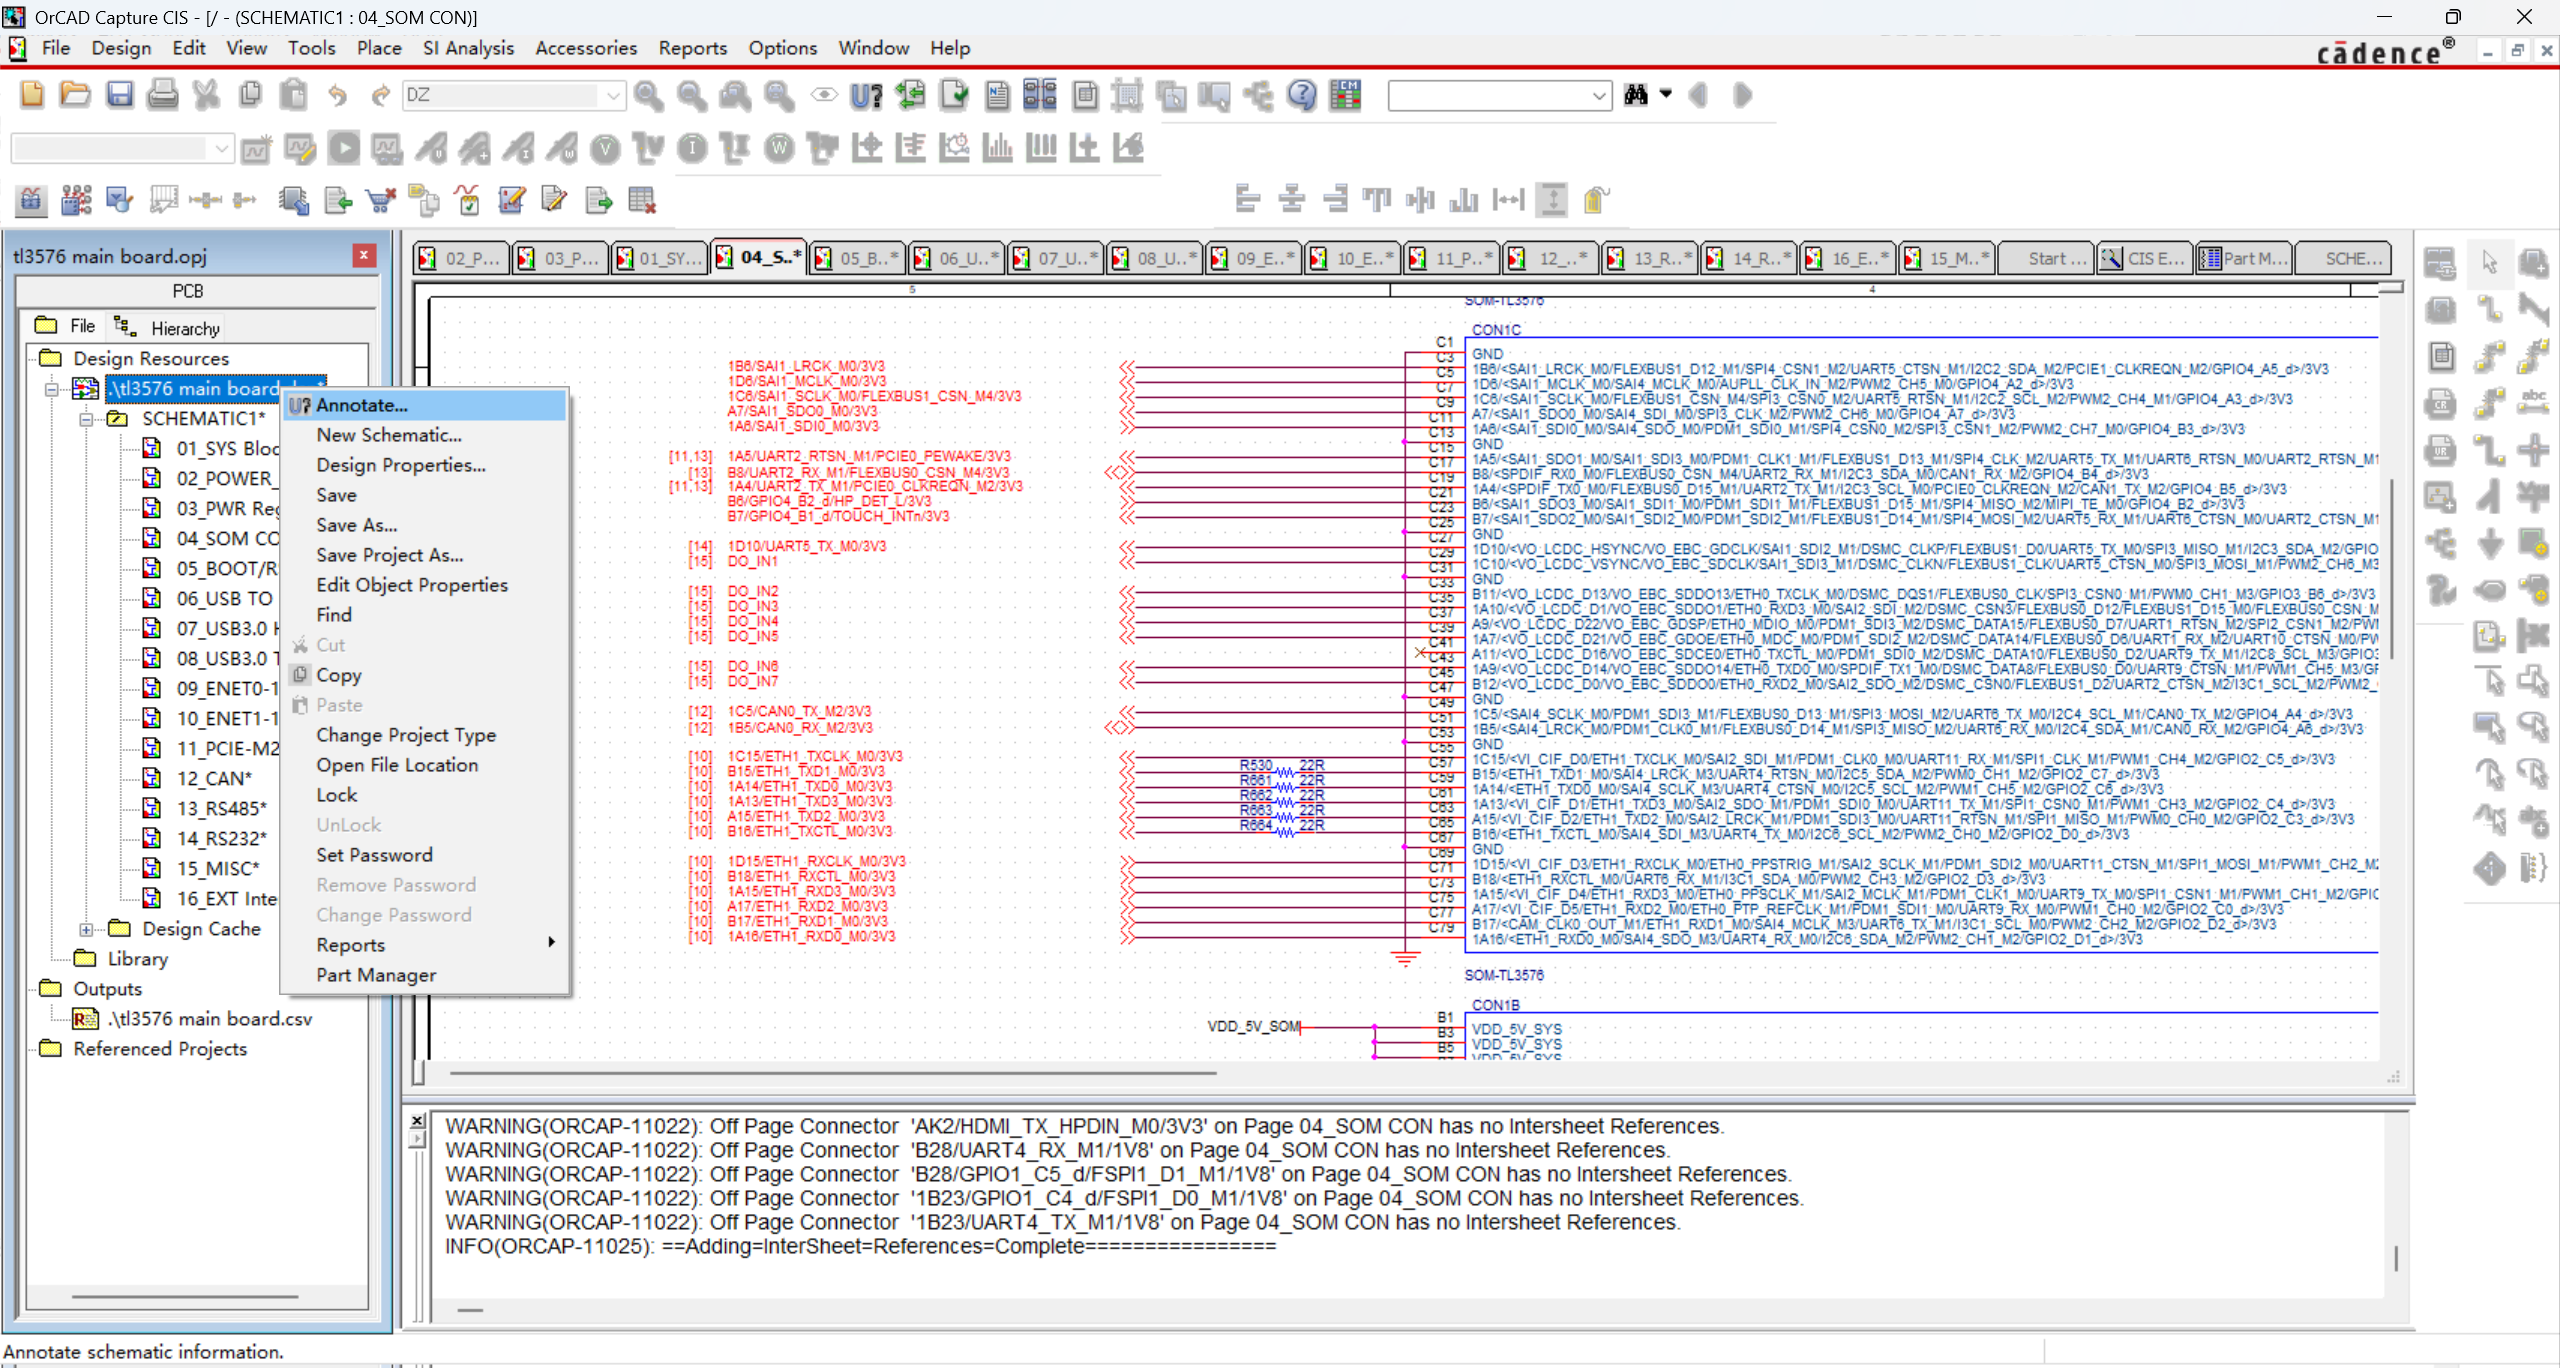The width and height of the screenshot is (2560, 1368).
Task: Click the Bill of Materials icon
Action: pyautogui.click(x=1085, y=95)
